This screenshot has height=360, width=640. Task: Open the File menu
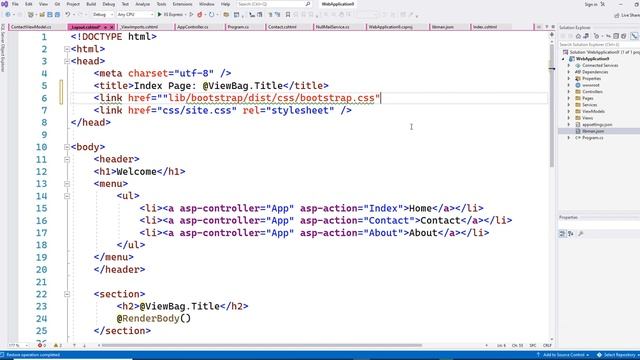(x=15, y=4)
